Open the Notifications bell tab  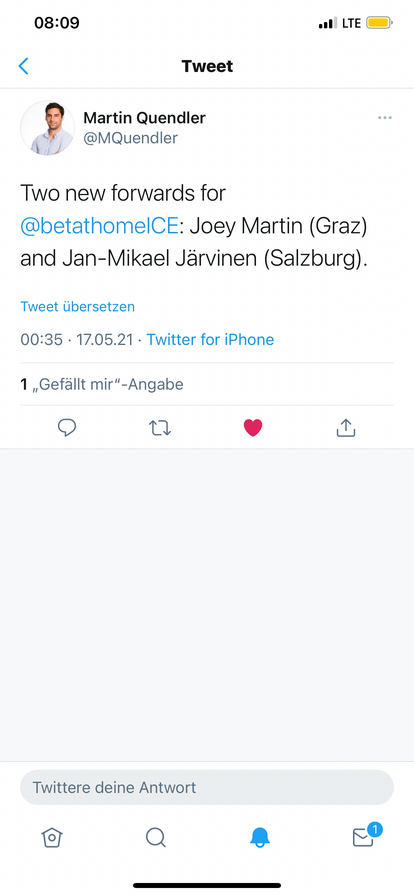click(260, 838)
